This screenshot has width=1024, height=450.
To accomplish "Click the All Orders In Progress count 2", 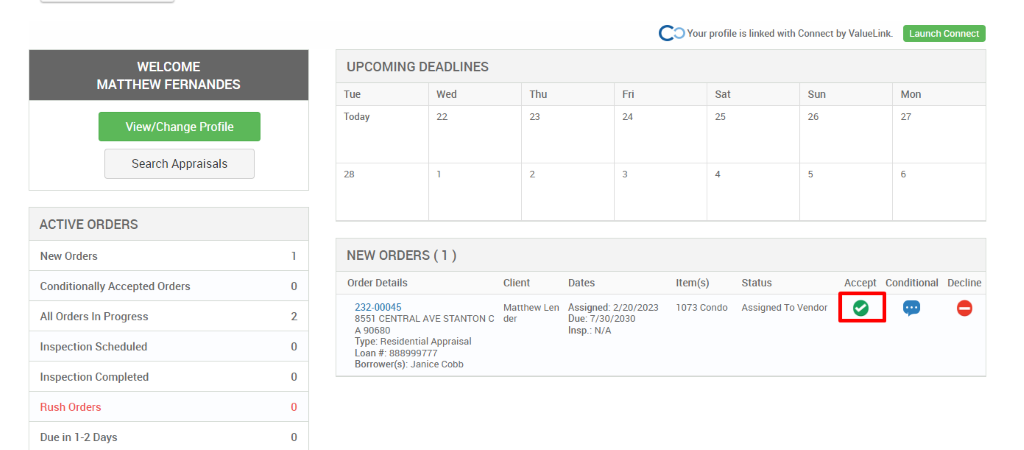I will point(294,317).
